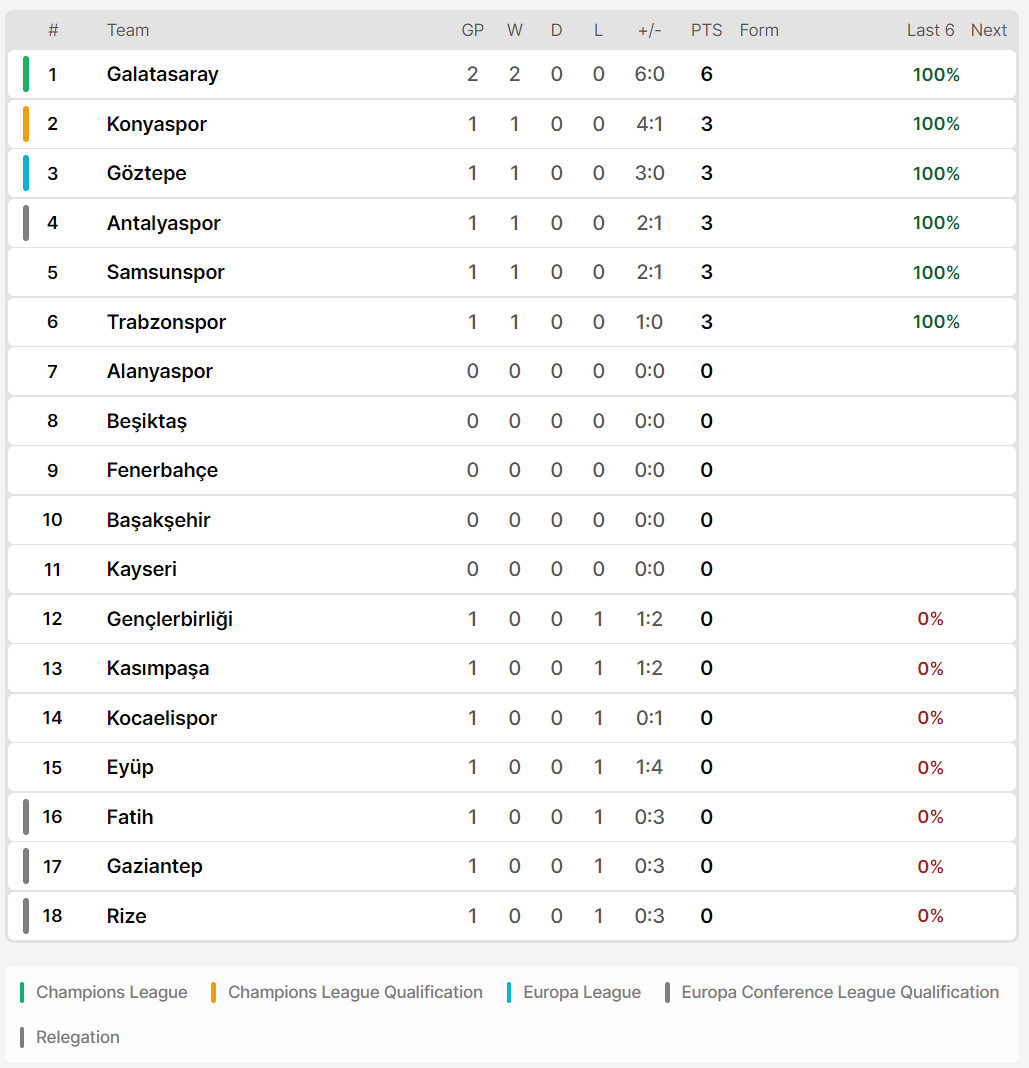The height and width of the screenshot is (1068, 1029).
Task: Click the orange Champions League Qualification legend marker
Action: [x=214, y=992]
